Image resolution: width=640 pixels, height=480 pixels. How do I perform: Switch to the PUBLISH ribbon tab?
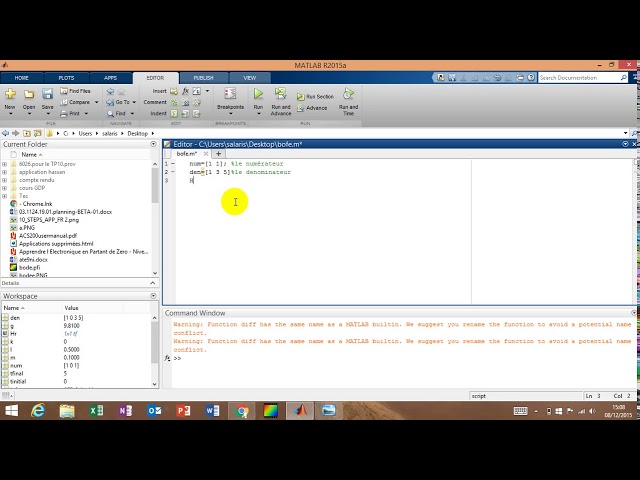click(203, 78)
